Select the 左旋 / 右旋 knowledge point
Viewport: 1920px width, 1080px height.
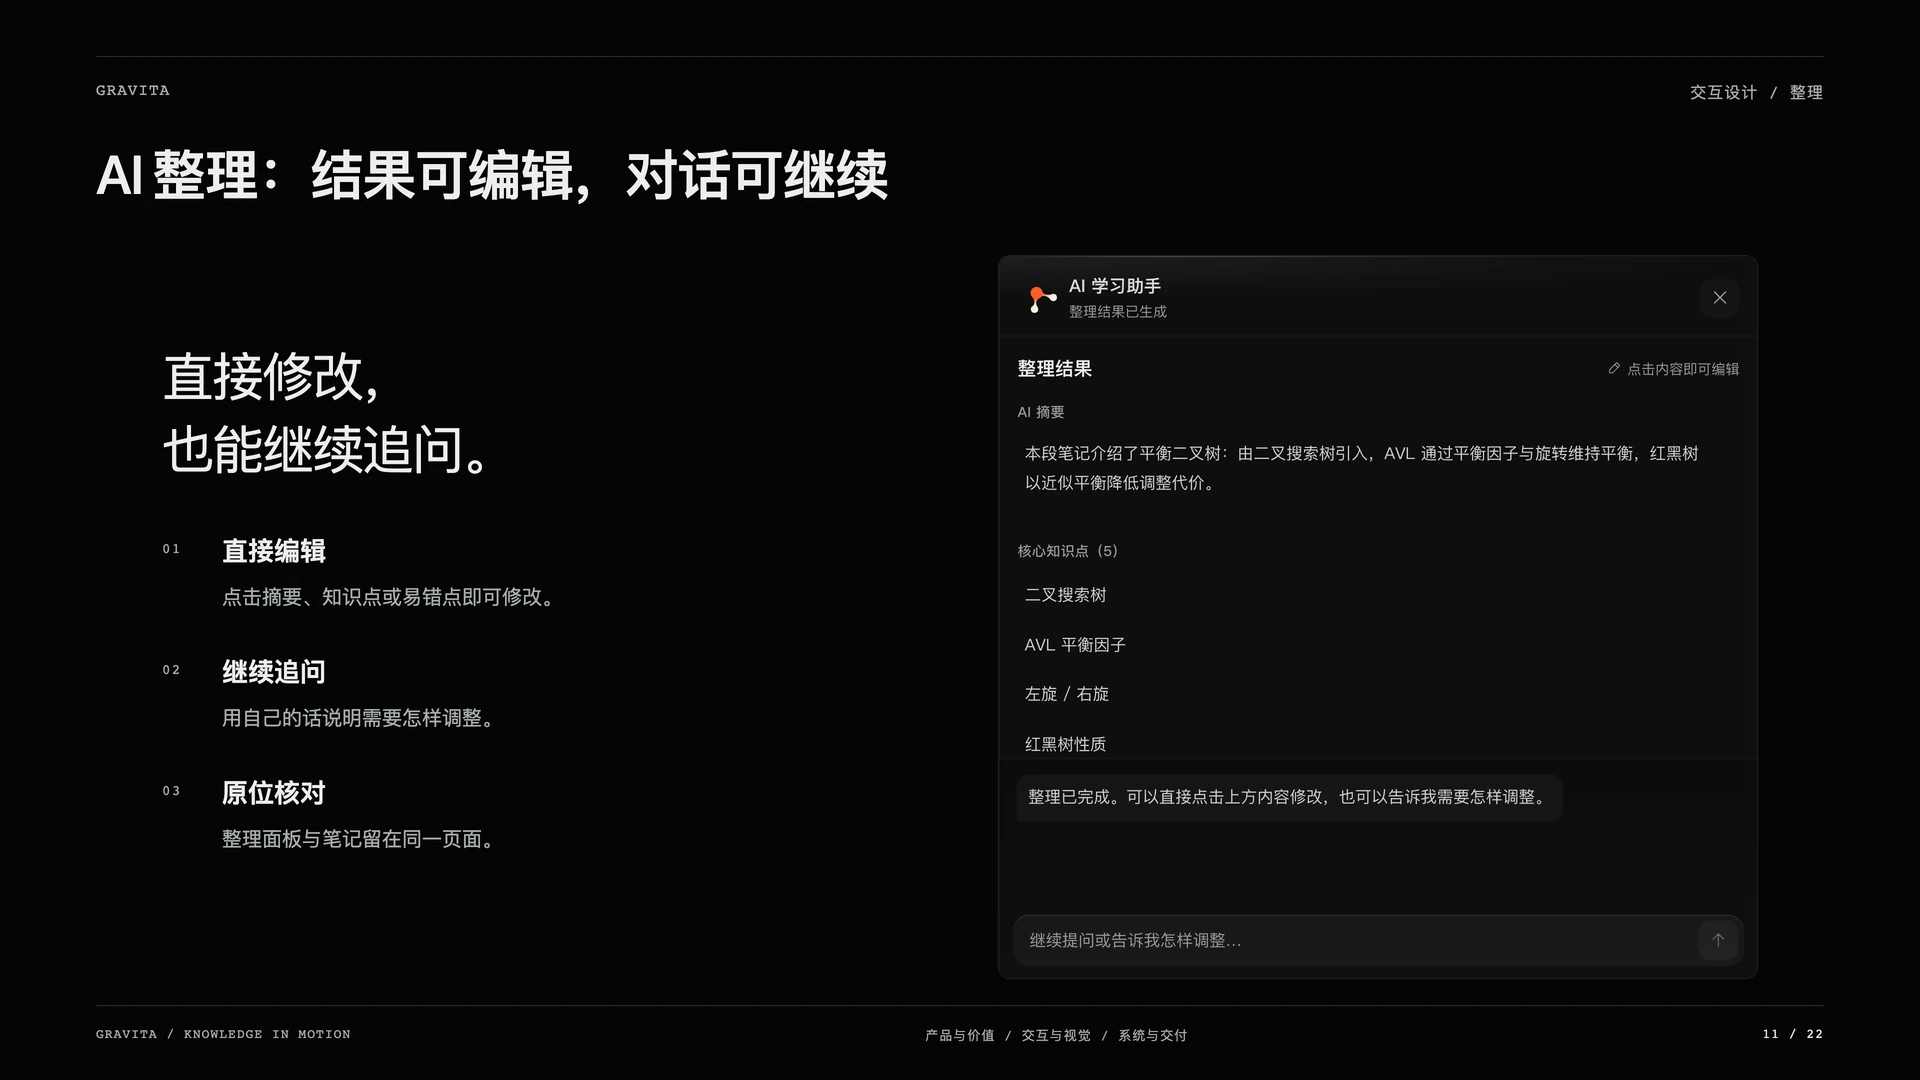[x=1066, y=694]
